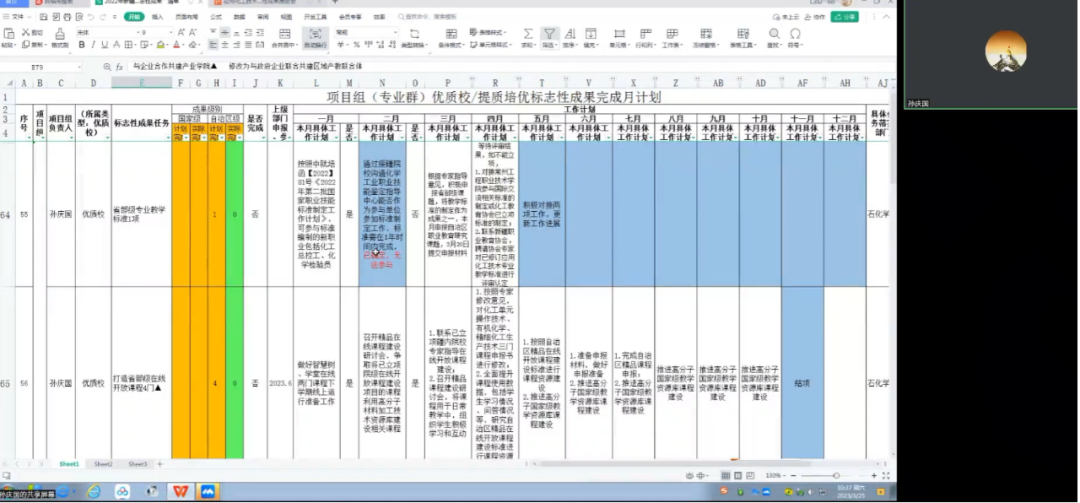Click the save icon in the quick access bar
This screenshot has height=503, width=1080.
tap(44, 17)
